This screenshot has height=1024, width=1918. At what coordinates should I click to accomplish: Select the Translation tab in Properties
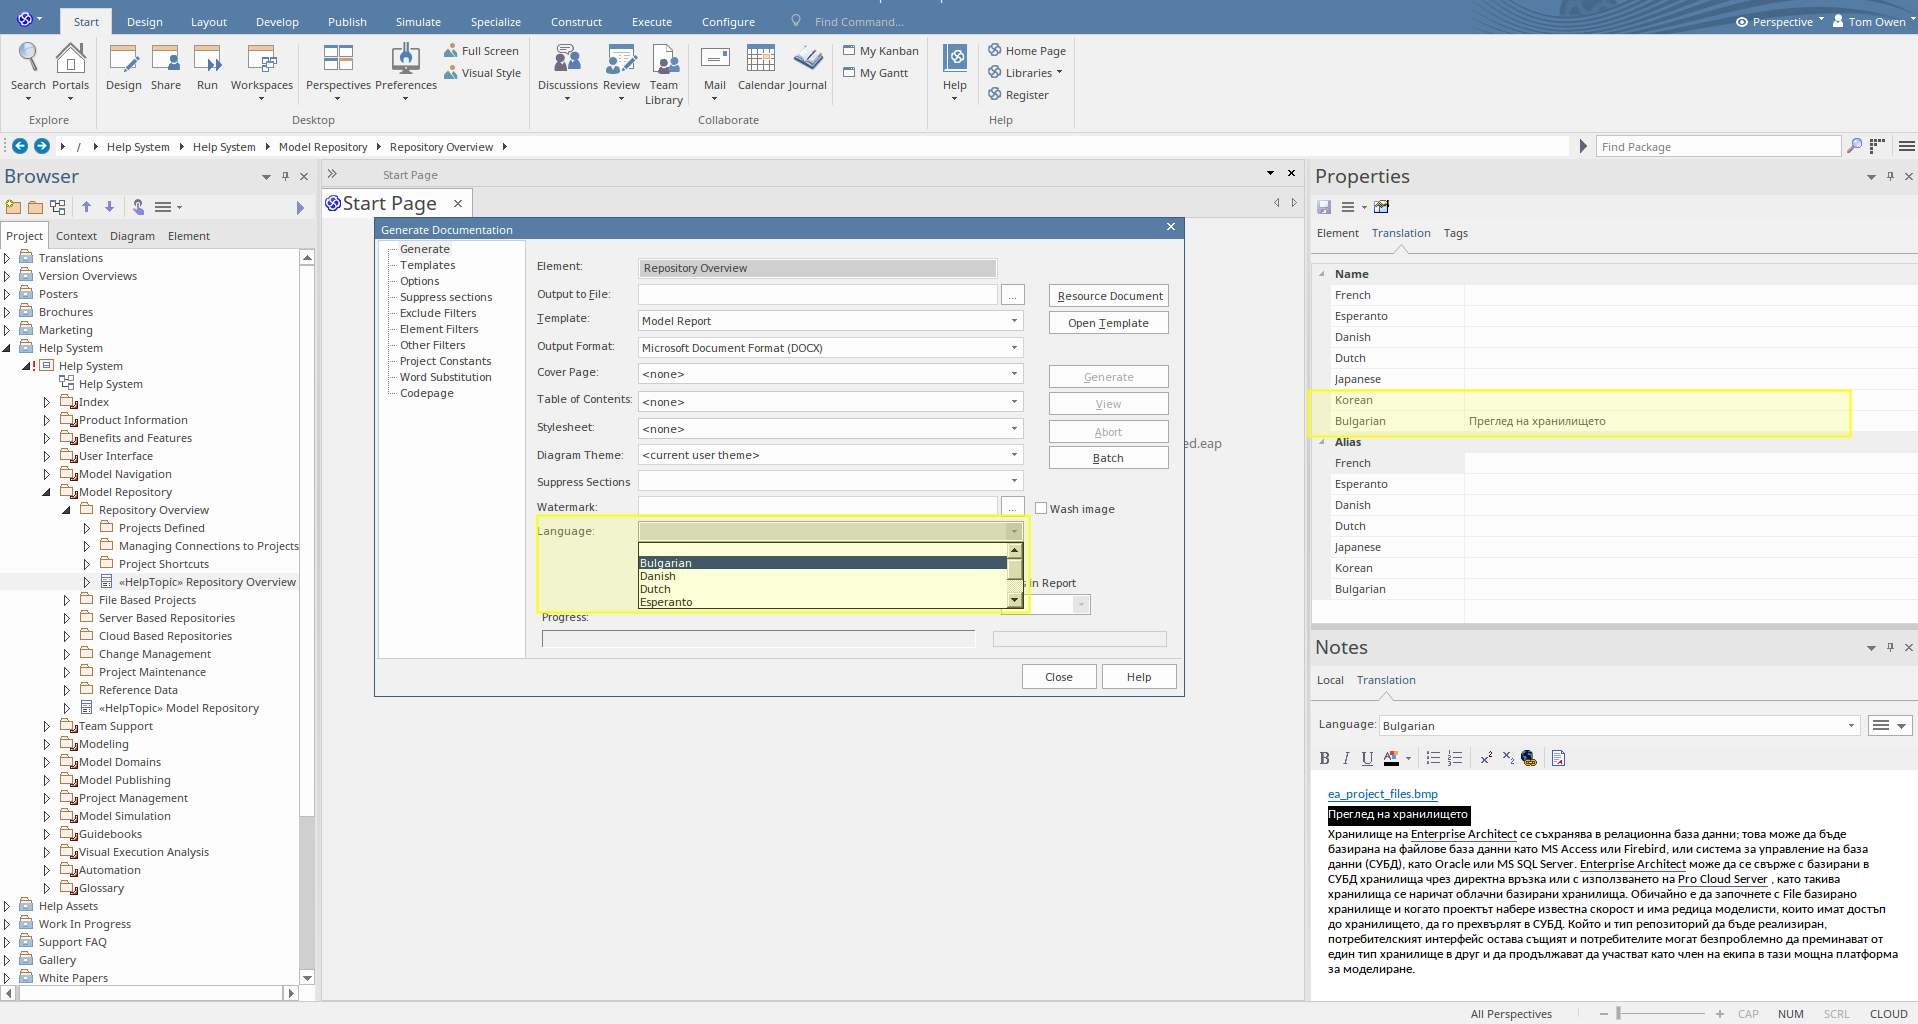point(1400,233)
